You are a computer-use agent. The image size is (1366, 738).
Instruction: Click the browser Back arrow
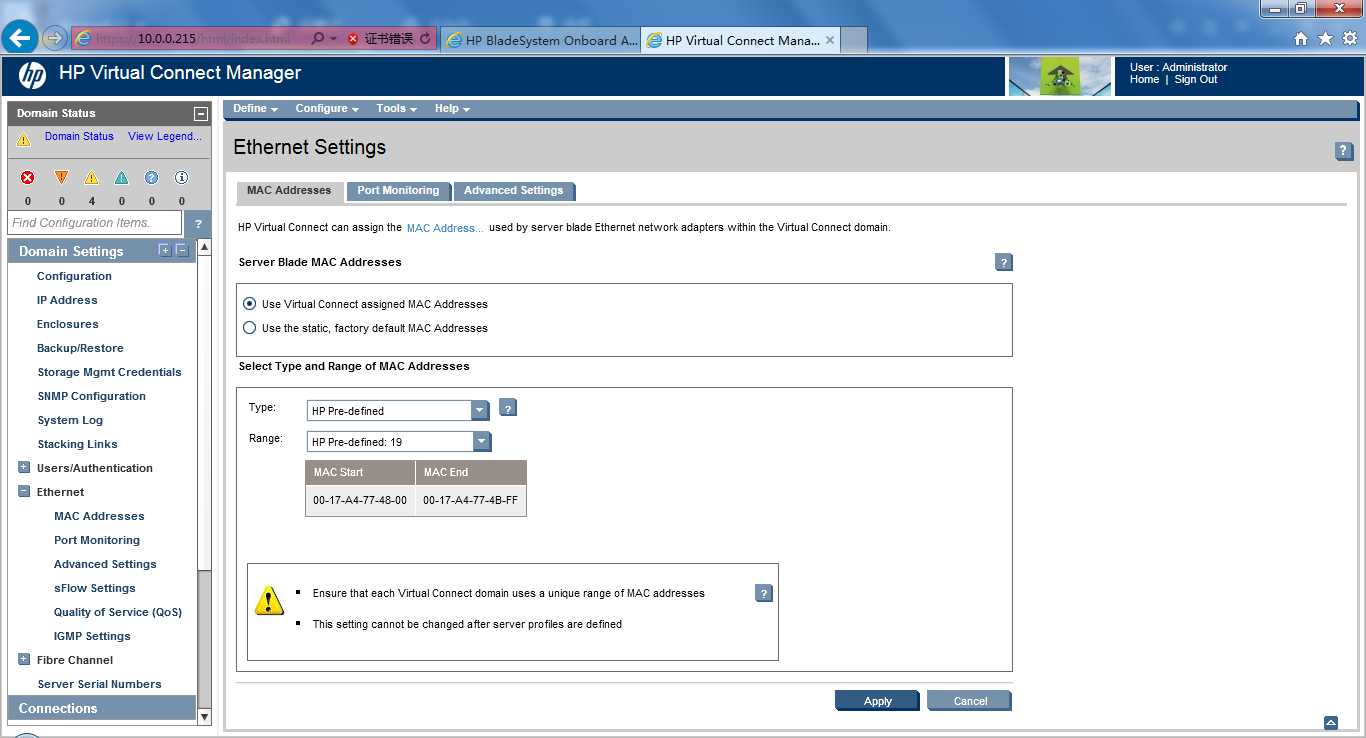pos(21,38)
